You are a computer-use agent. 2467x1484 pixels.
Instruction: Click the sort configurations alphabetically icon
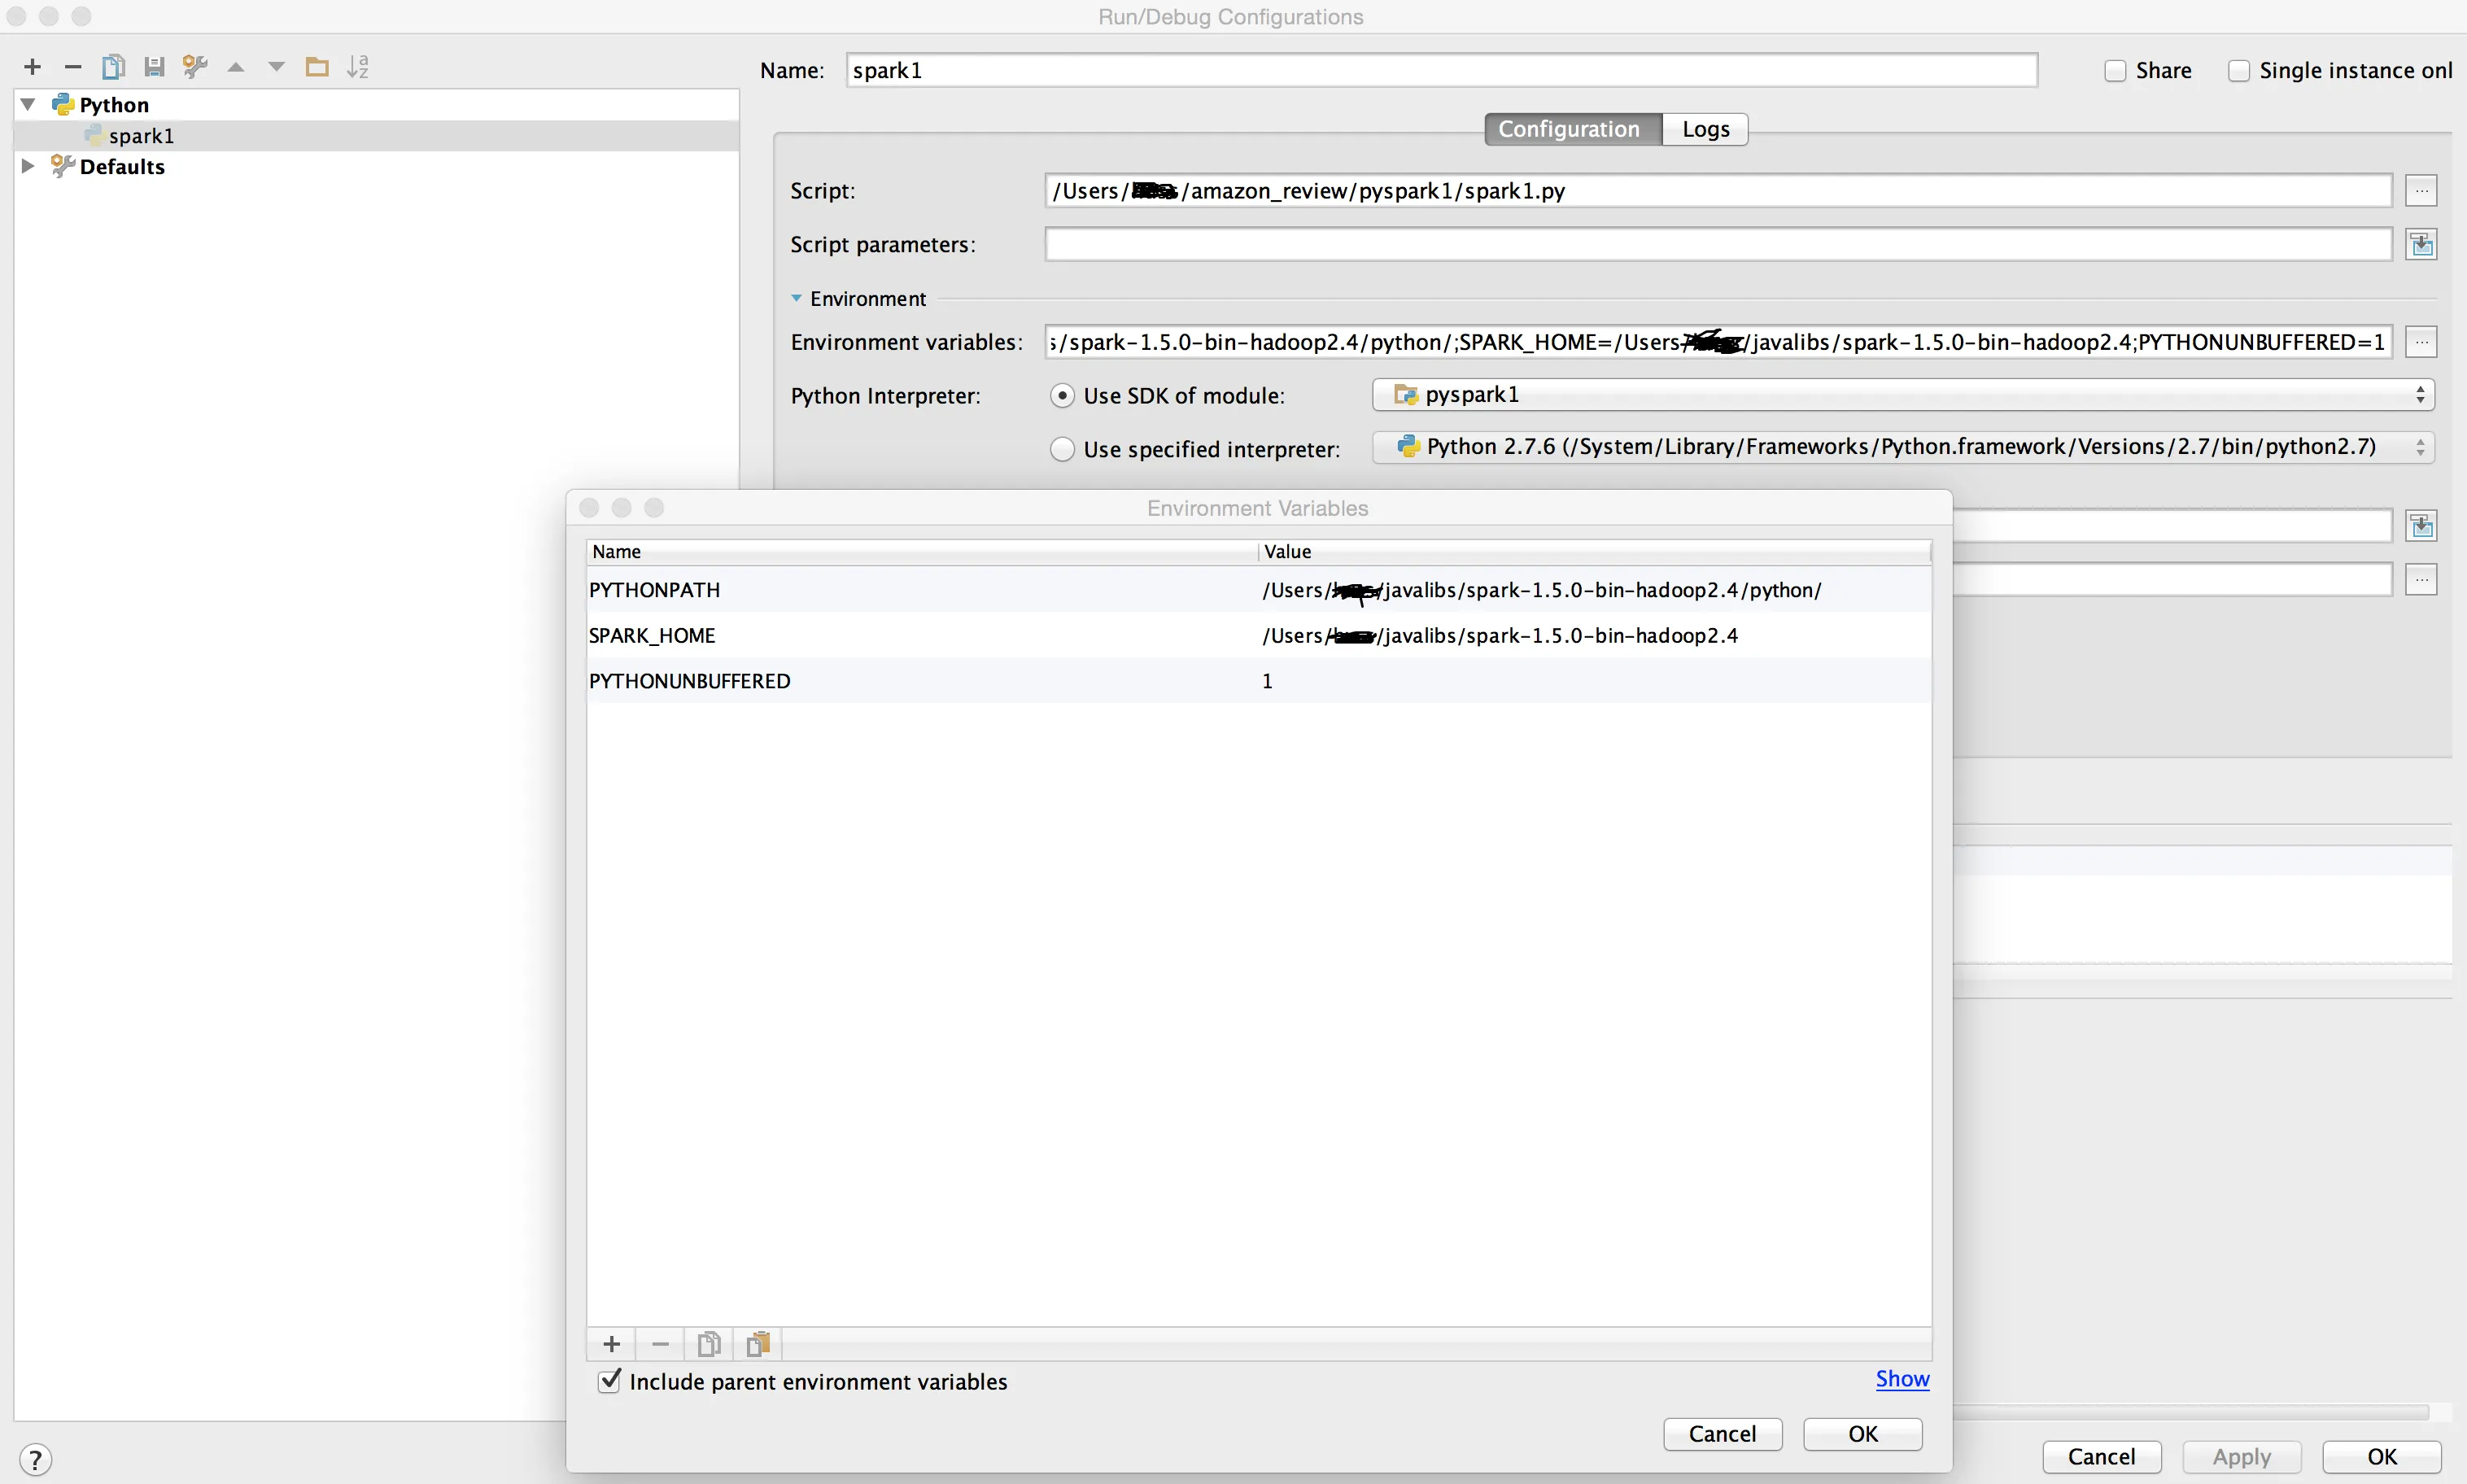click(358, 67)
